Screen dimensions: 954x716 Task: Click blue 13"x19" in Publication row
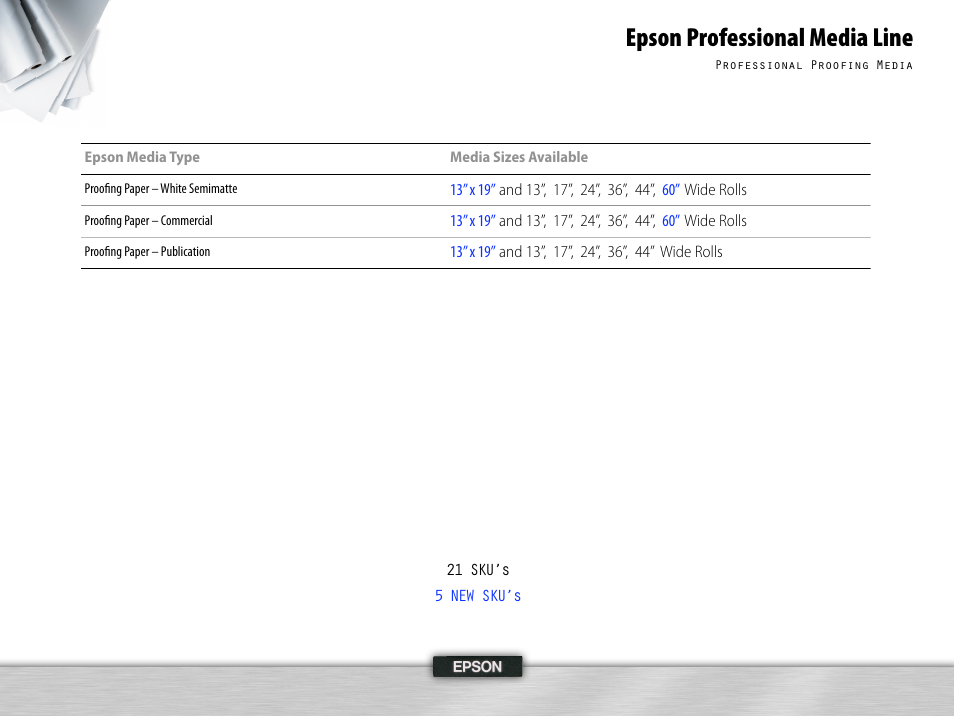(473, 252)
